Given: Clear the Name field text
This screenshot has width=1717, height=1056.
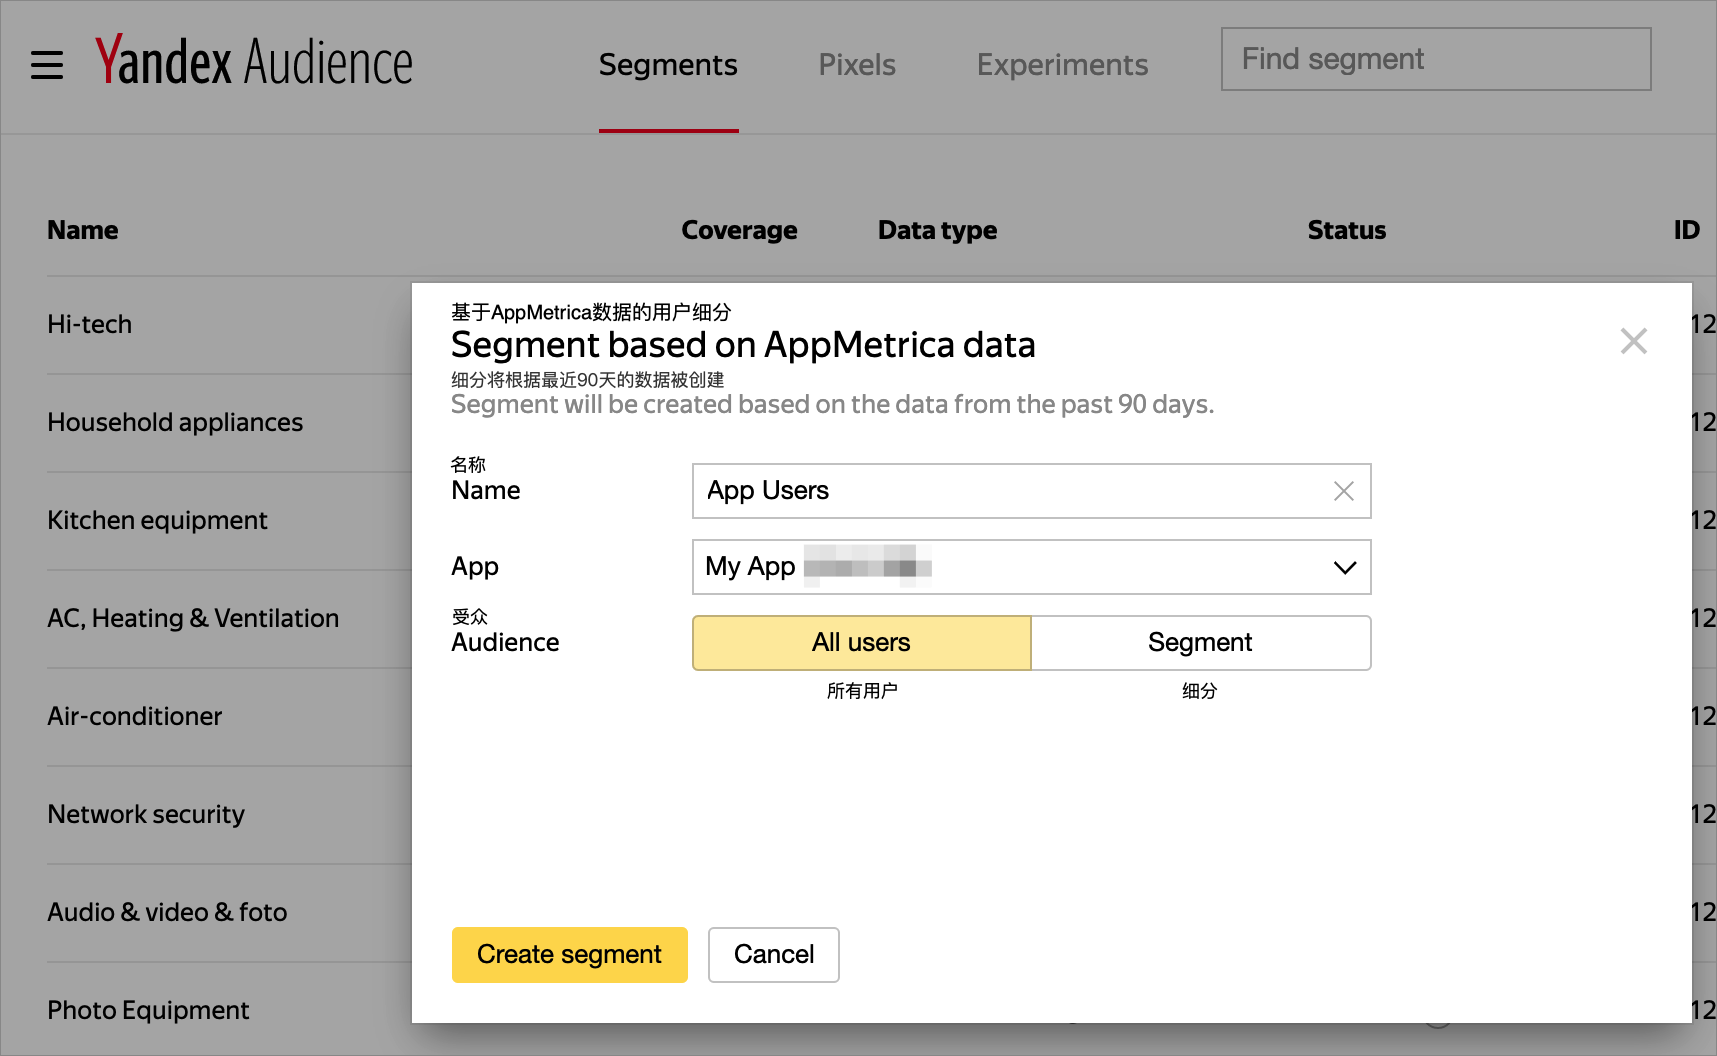Looking at the screenshot, I should point(1343,491).
